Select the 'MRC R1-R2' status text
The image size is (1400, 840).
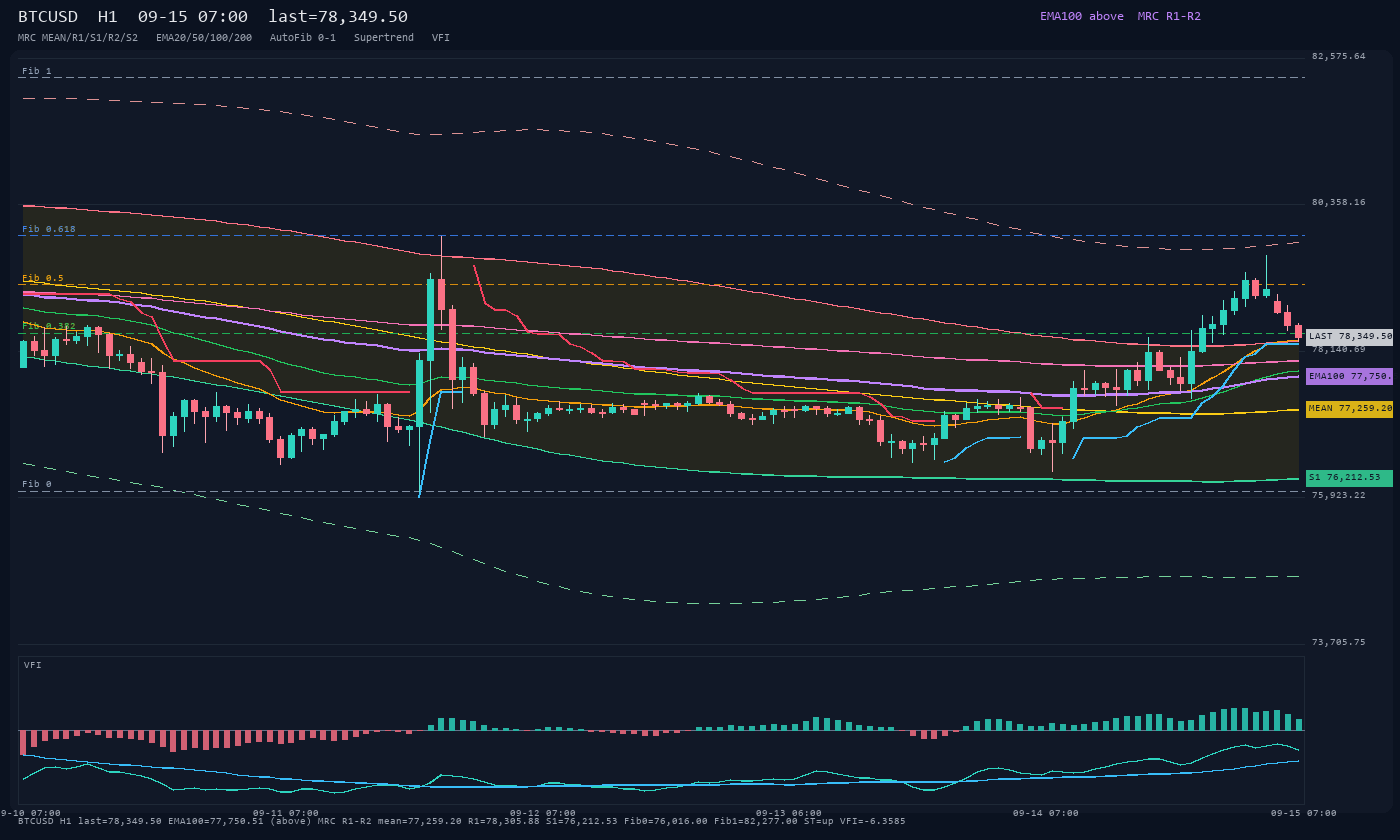pyautogui.click(x=1169, y=16)
